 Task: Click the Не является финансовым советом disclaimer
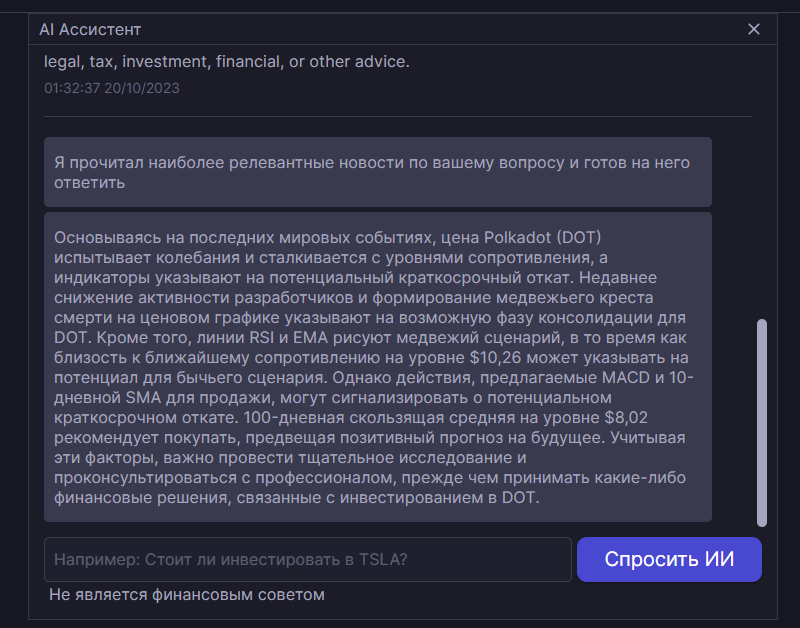tap(187, 595)
